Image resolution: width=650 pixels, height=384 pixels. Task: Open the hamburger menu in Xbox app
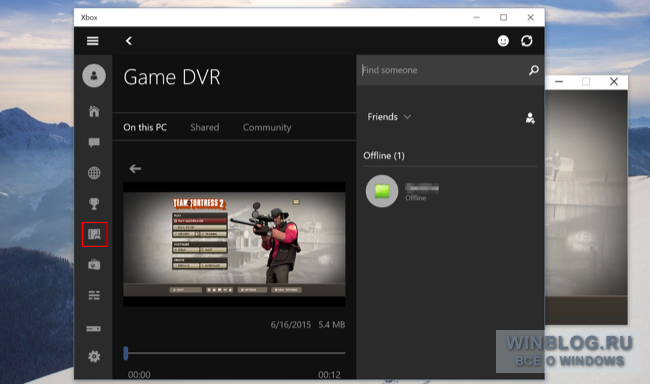tap(92, 41)
